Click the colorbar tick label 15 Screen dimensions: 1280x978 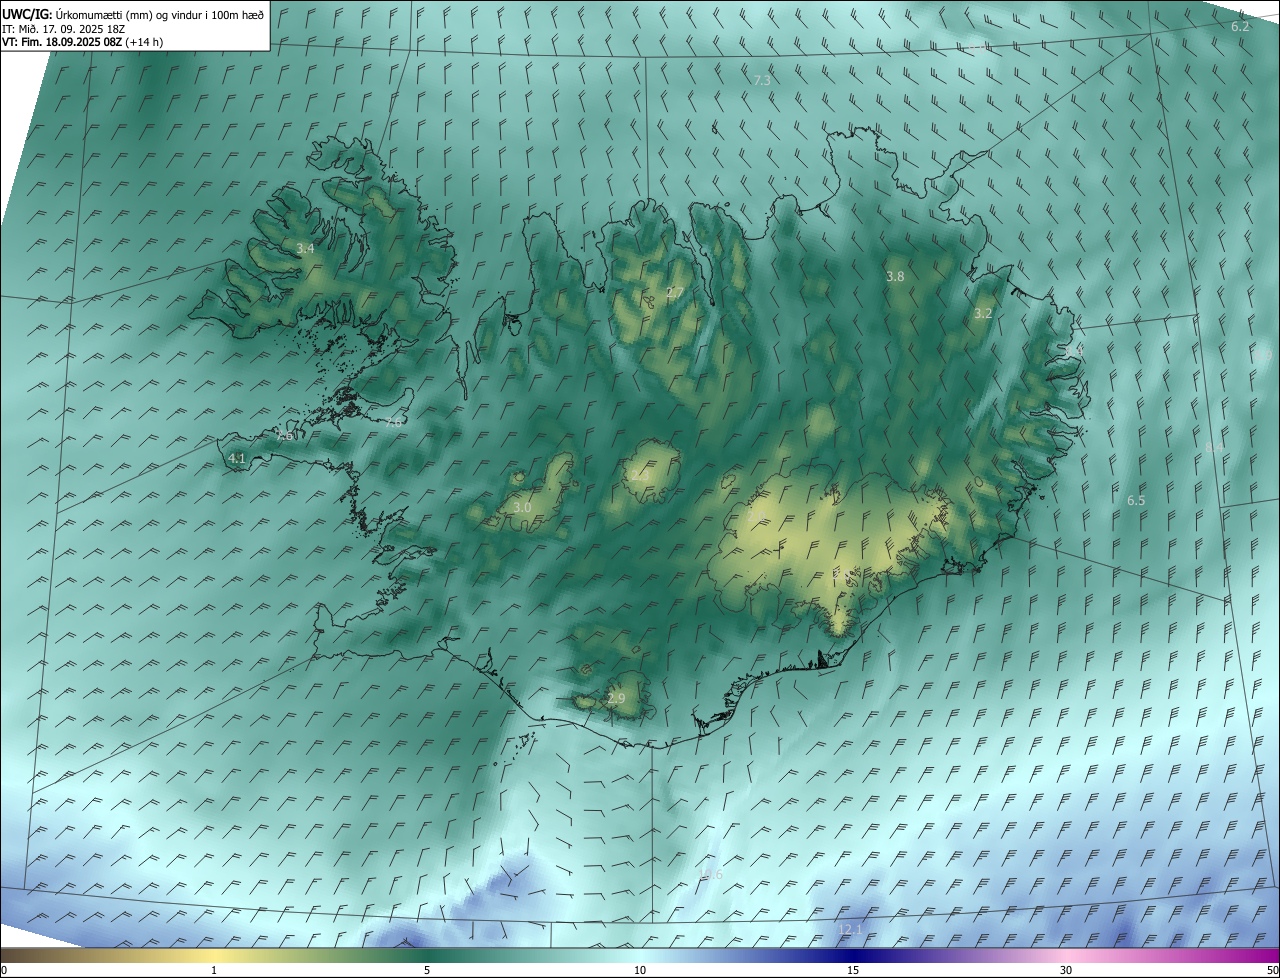point(853,970)
